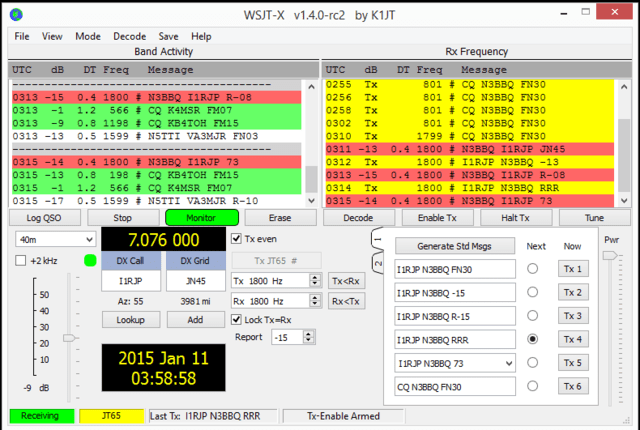Click the Band Activity row 0315 N5TTI VA3MJR R-10

(x=157, y=201)
